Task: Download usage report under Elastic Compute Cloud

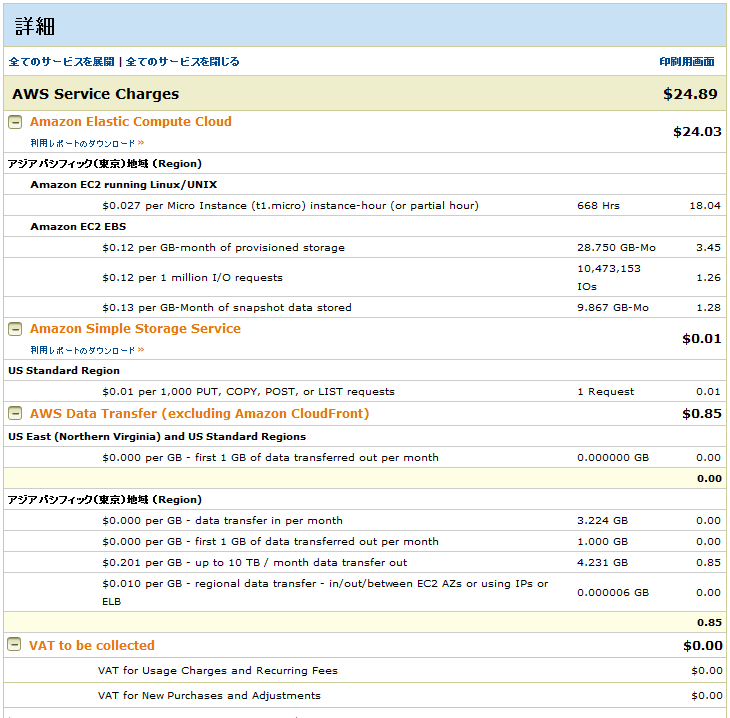Action: [x=88, y=143]
